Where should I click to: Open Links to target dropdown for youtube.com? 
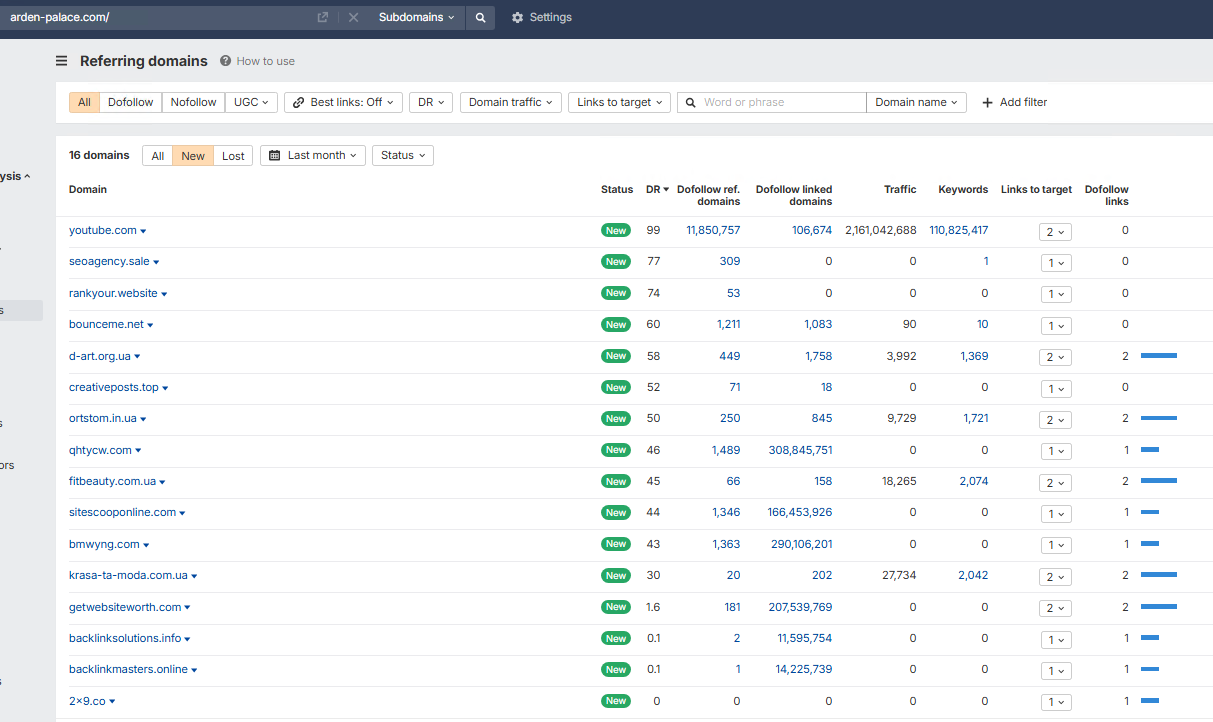coord(1055,231)
